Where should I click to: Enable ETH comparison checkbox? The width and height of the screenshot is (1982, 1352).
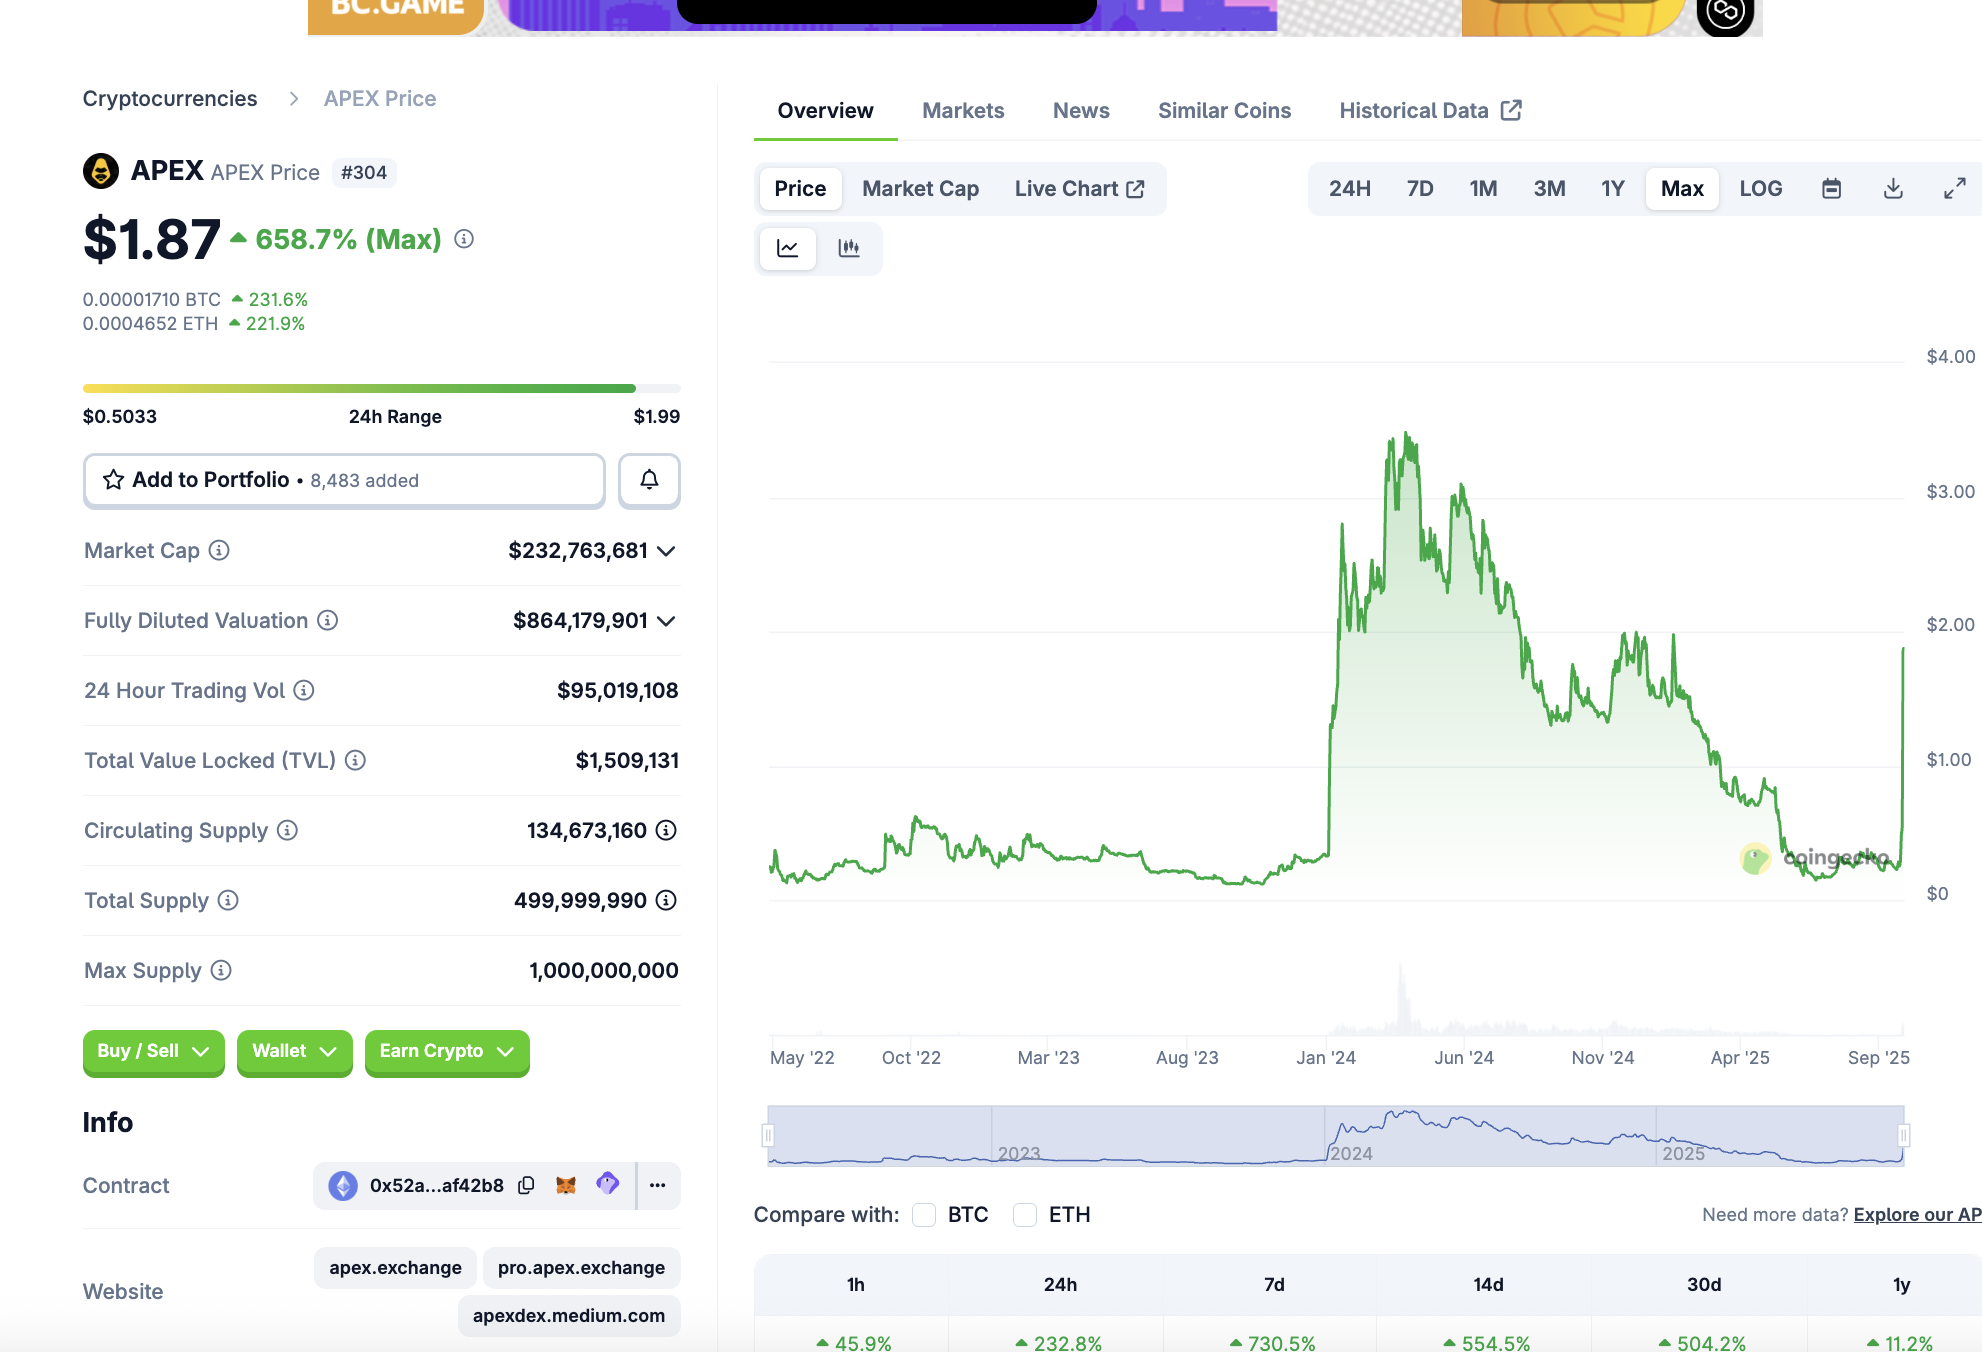point(1025,1215)
